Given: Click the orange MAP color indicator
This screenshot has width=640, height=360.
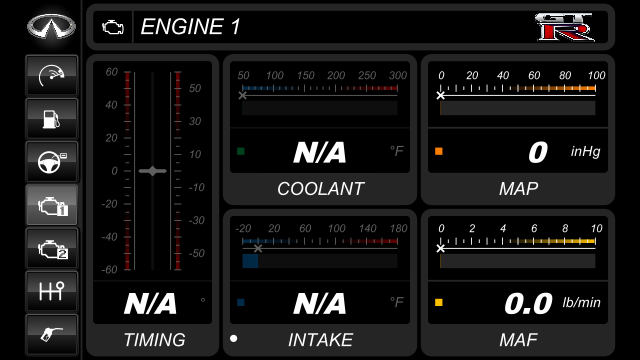Looking at the screenshot, I should pos(439,151).
